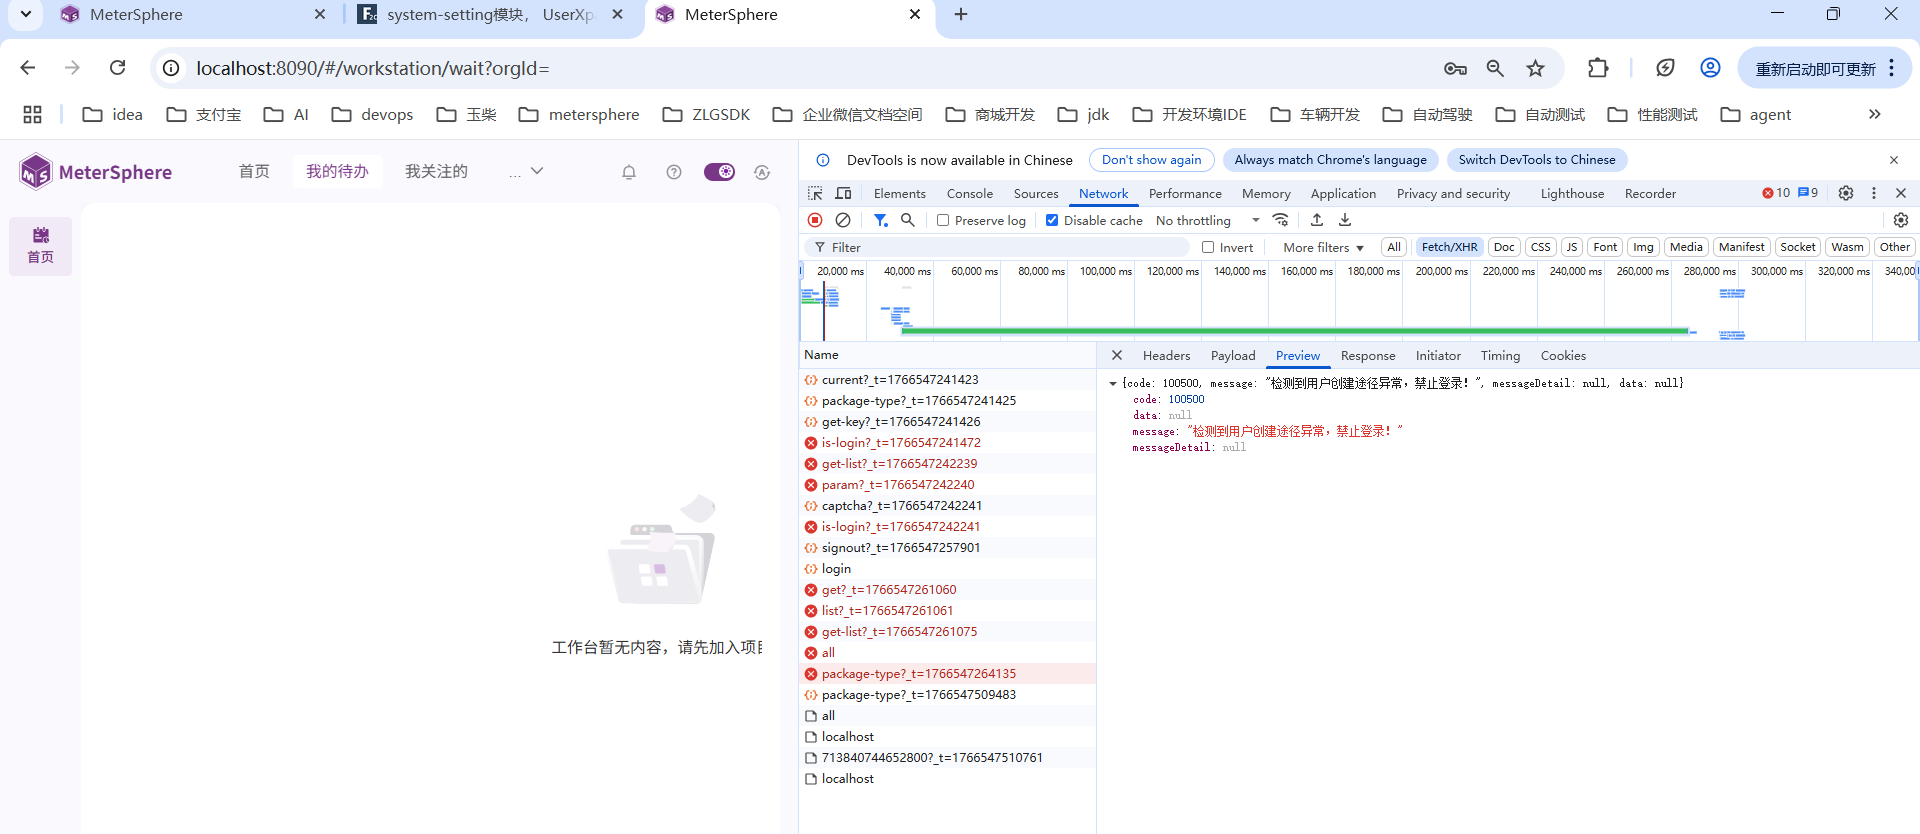The width and height of the screenshot is (1920, 834).
Task: Click the Switch DevTools to Chinese button
Action: [x=1536, y=160]
